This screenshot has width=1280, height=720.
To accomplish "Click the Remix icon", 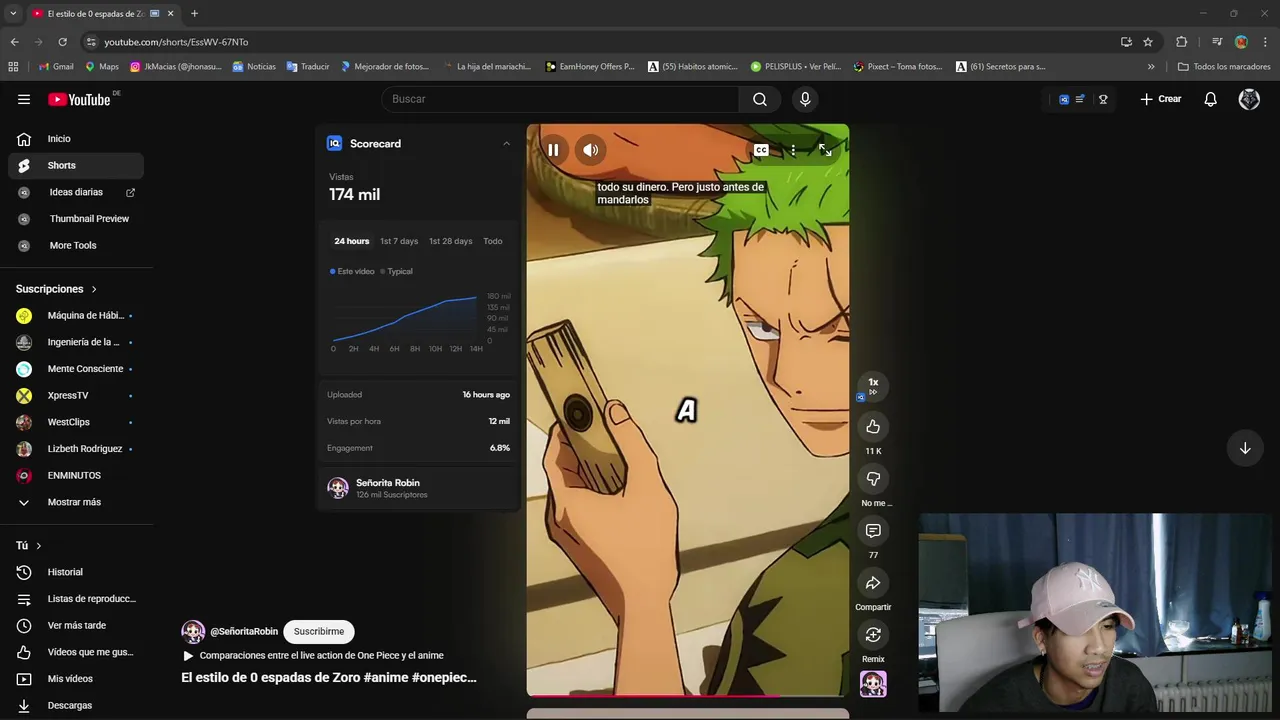I will pos(873,635).
